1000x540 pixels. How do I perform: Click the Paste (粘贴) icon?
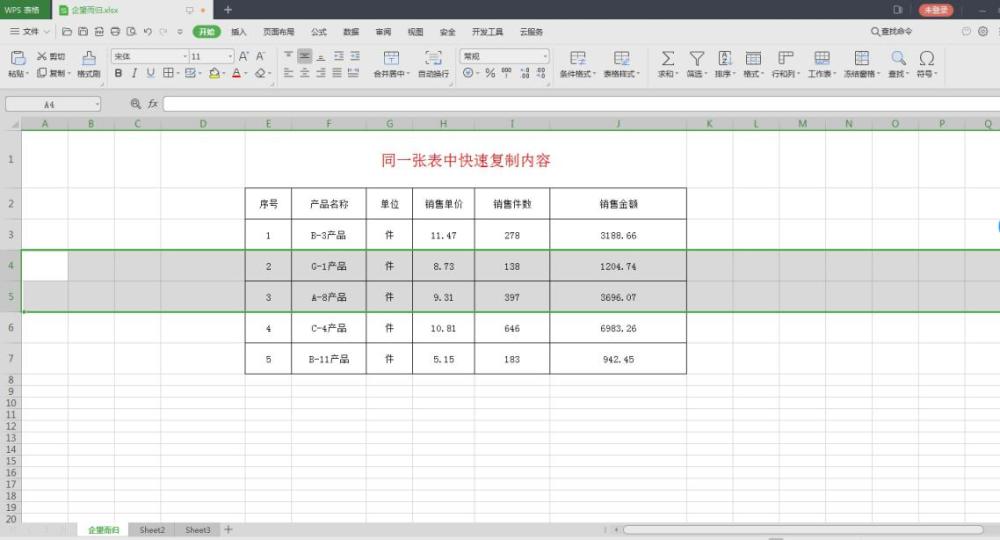[x=18, y=59]
